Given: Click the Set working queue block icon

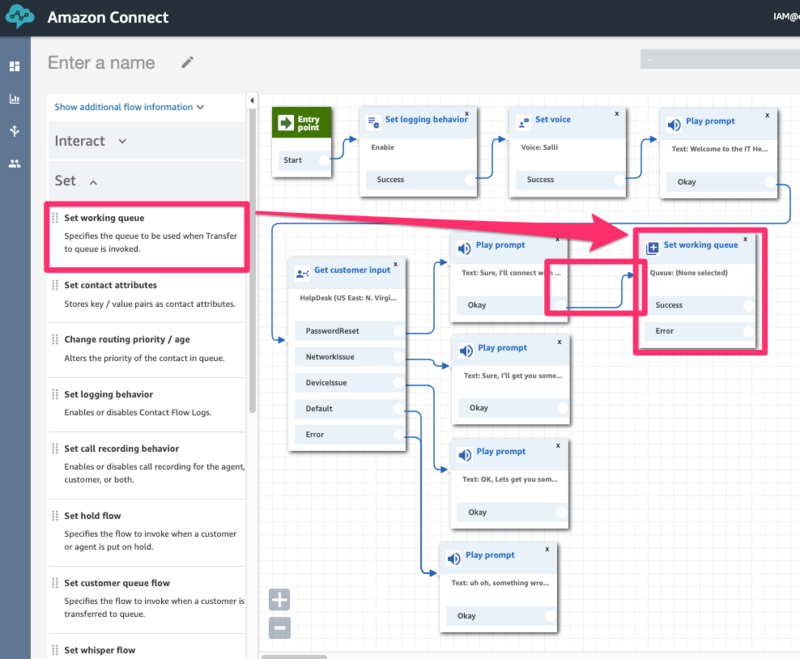Looking at the screenshot, I should (x=652, y=248).
